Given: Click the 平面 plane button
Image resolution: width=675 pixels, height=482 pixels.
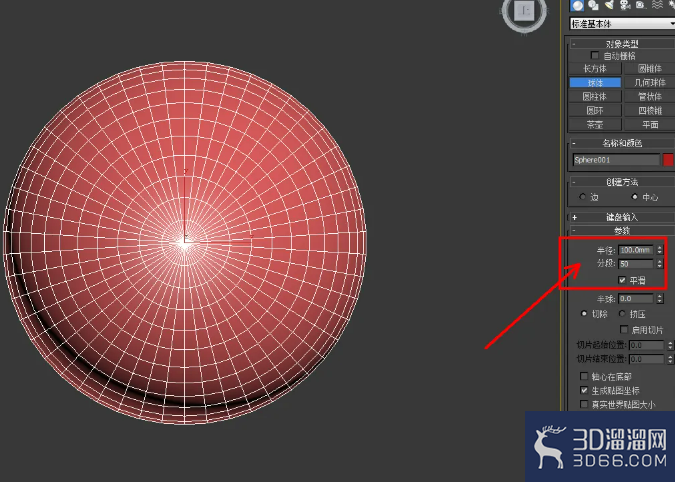Looking at the screenshot, I should pos(650,125).
